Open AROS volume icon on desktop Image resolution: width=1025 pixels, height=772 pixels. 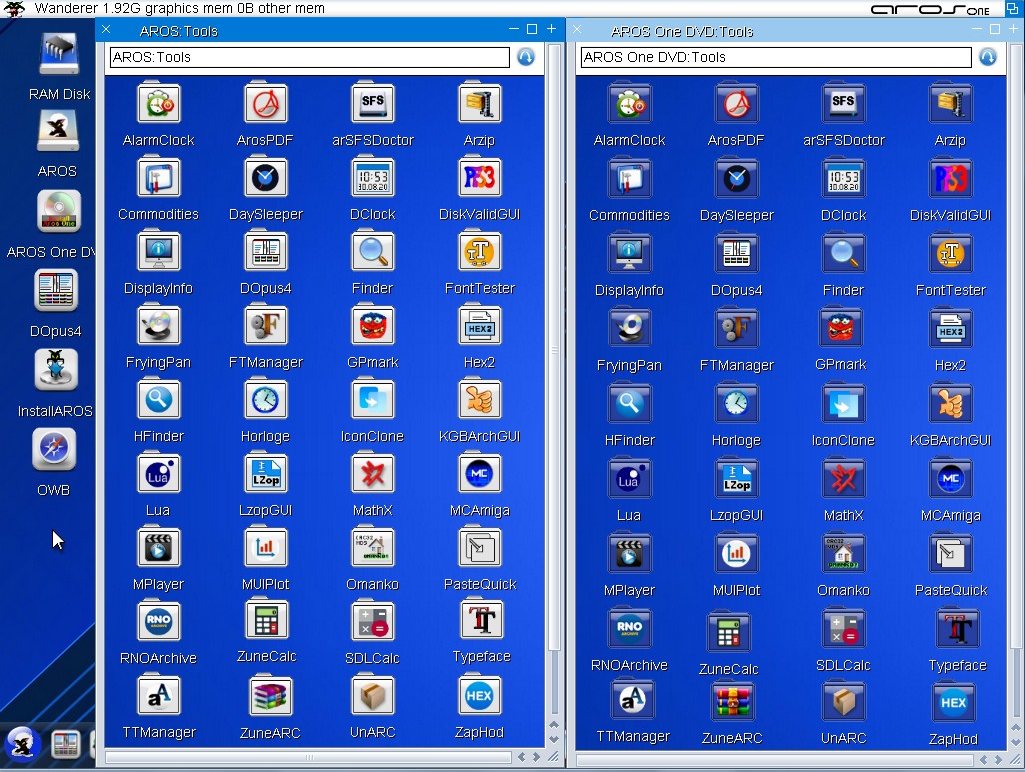(x=58, y=131)
